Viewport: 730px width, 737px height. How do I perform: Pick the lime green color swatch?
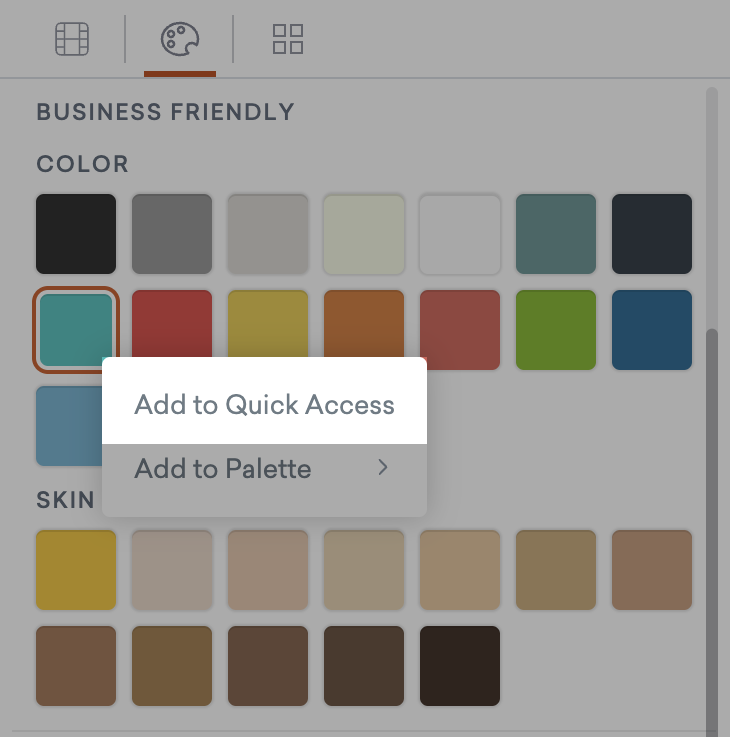coord(556,330)
